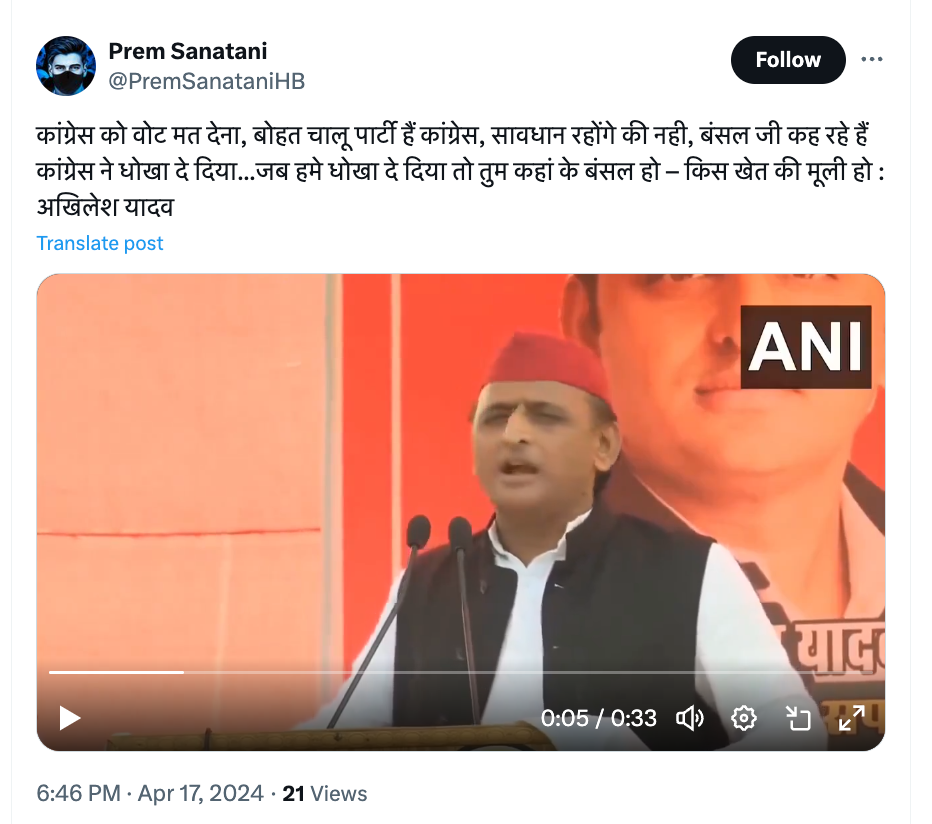This screenshot has height=824, width=932.
Task: Follow the Prem Sanatani account
Action: (x=788, y=59)
